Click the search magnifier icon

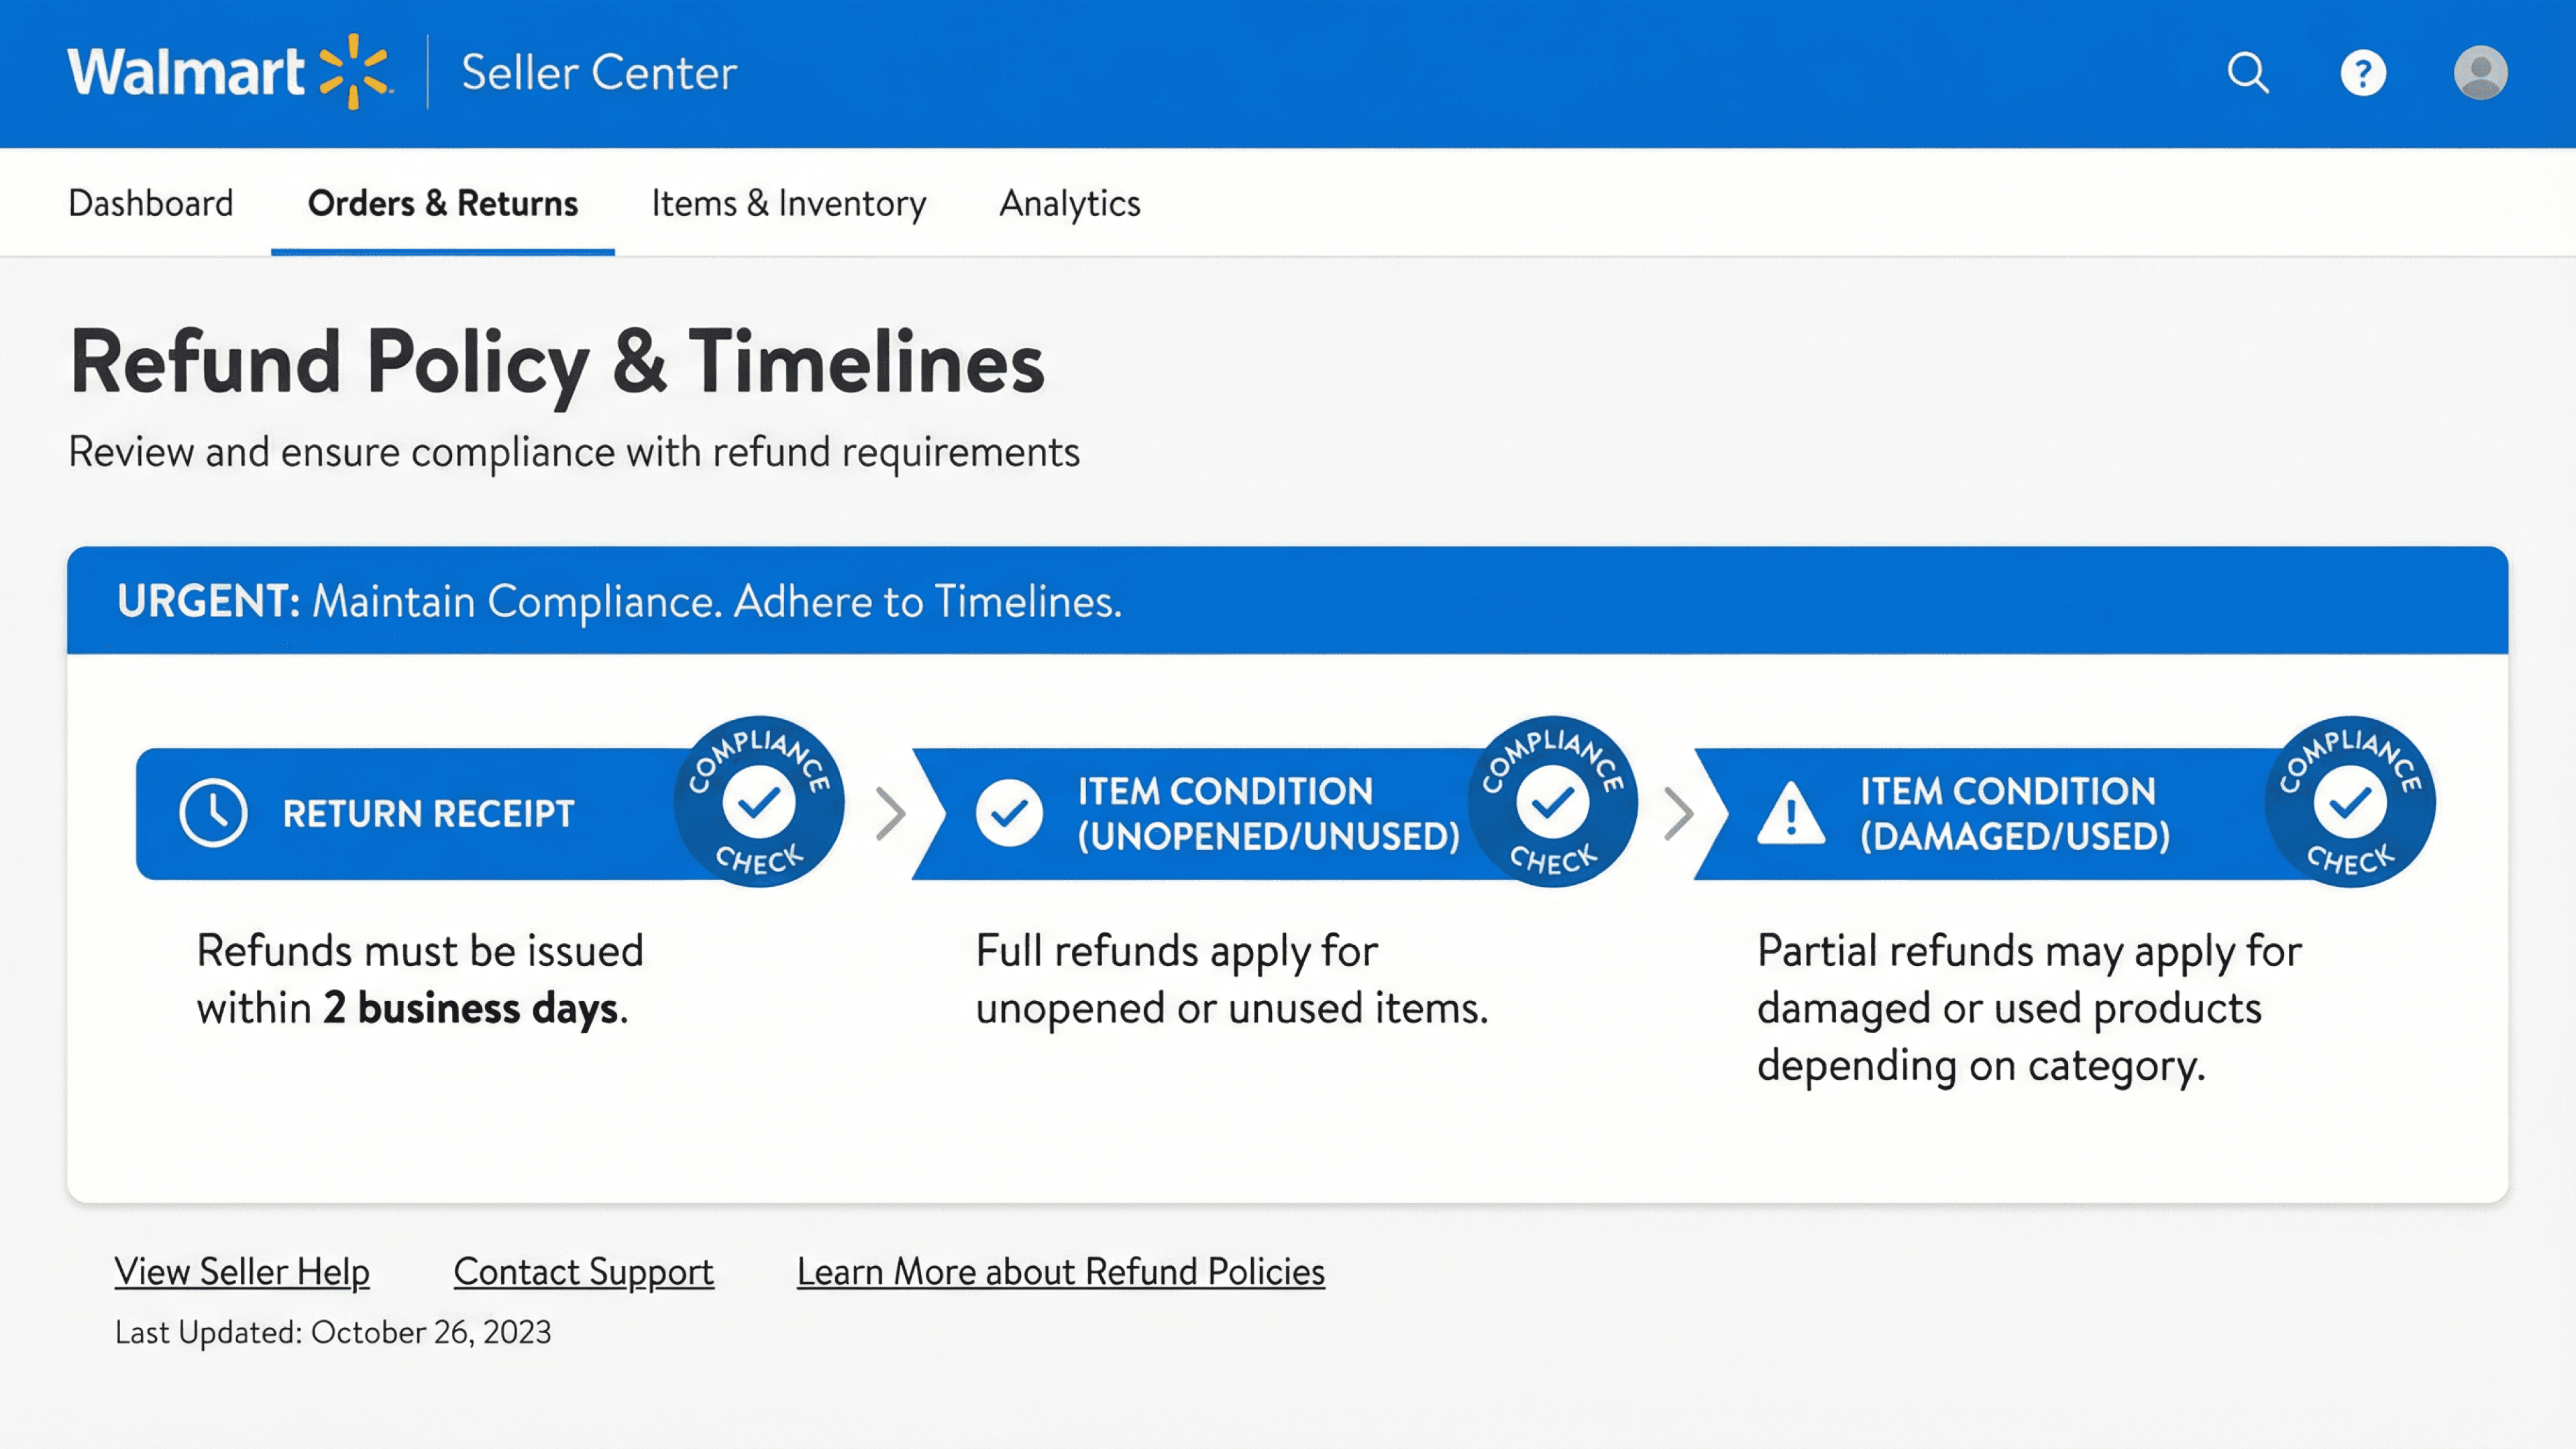[x=2248, y=73]
